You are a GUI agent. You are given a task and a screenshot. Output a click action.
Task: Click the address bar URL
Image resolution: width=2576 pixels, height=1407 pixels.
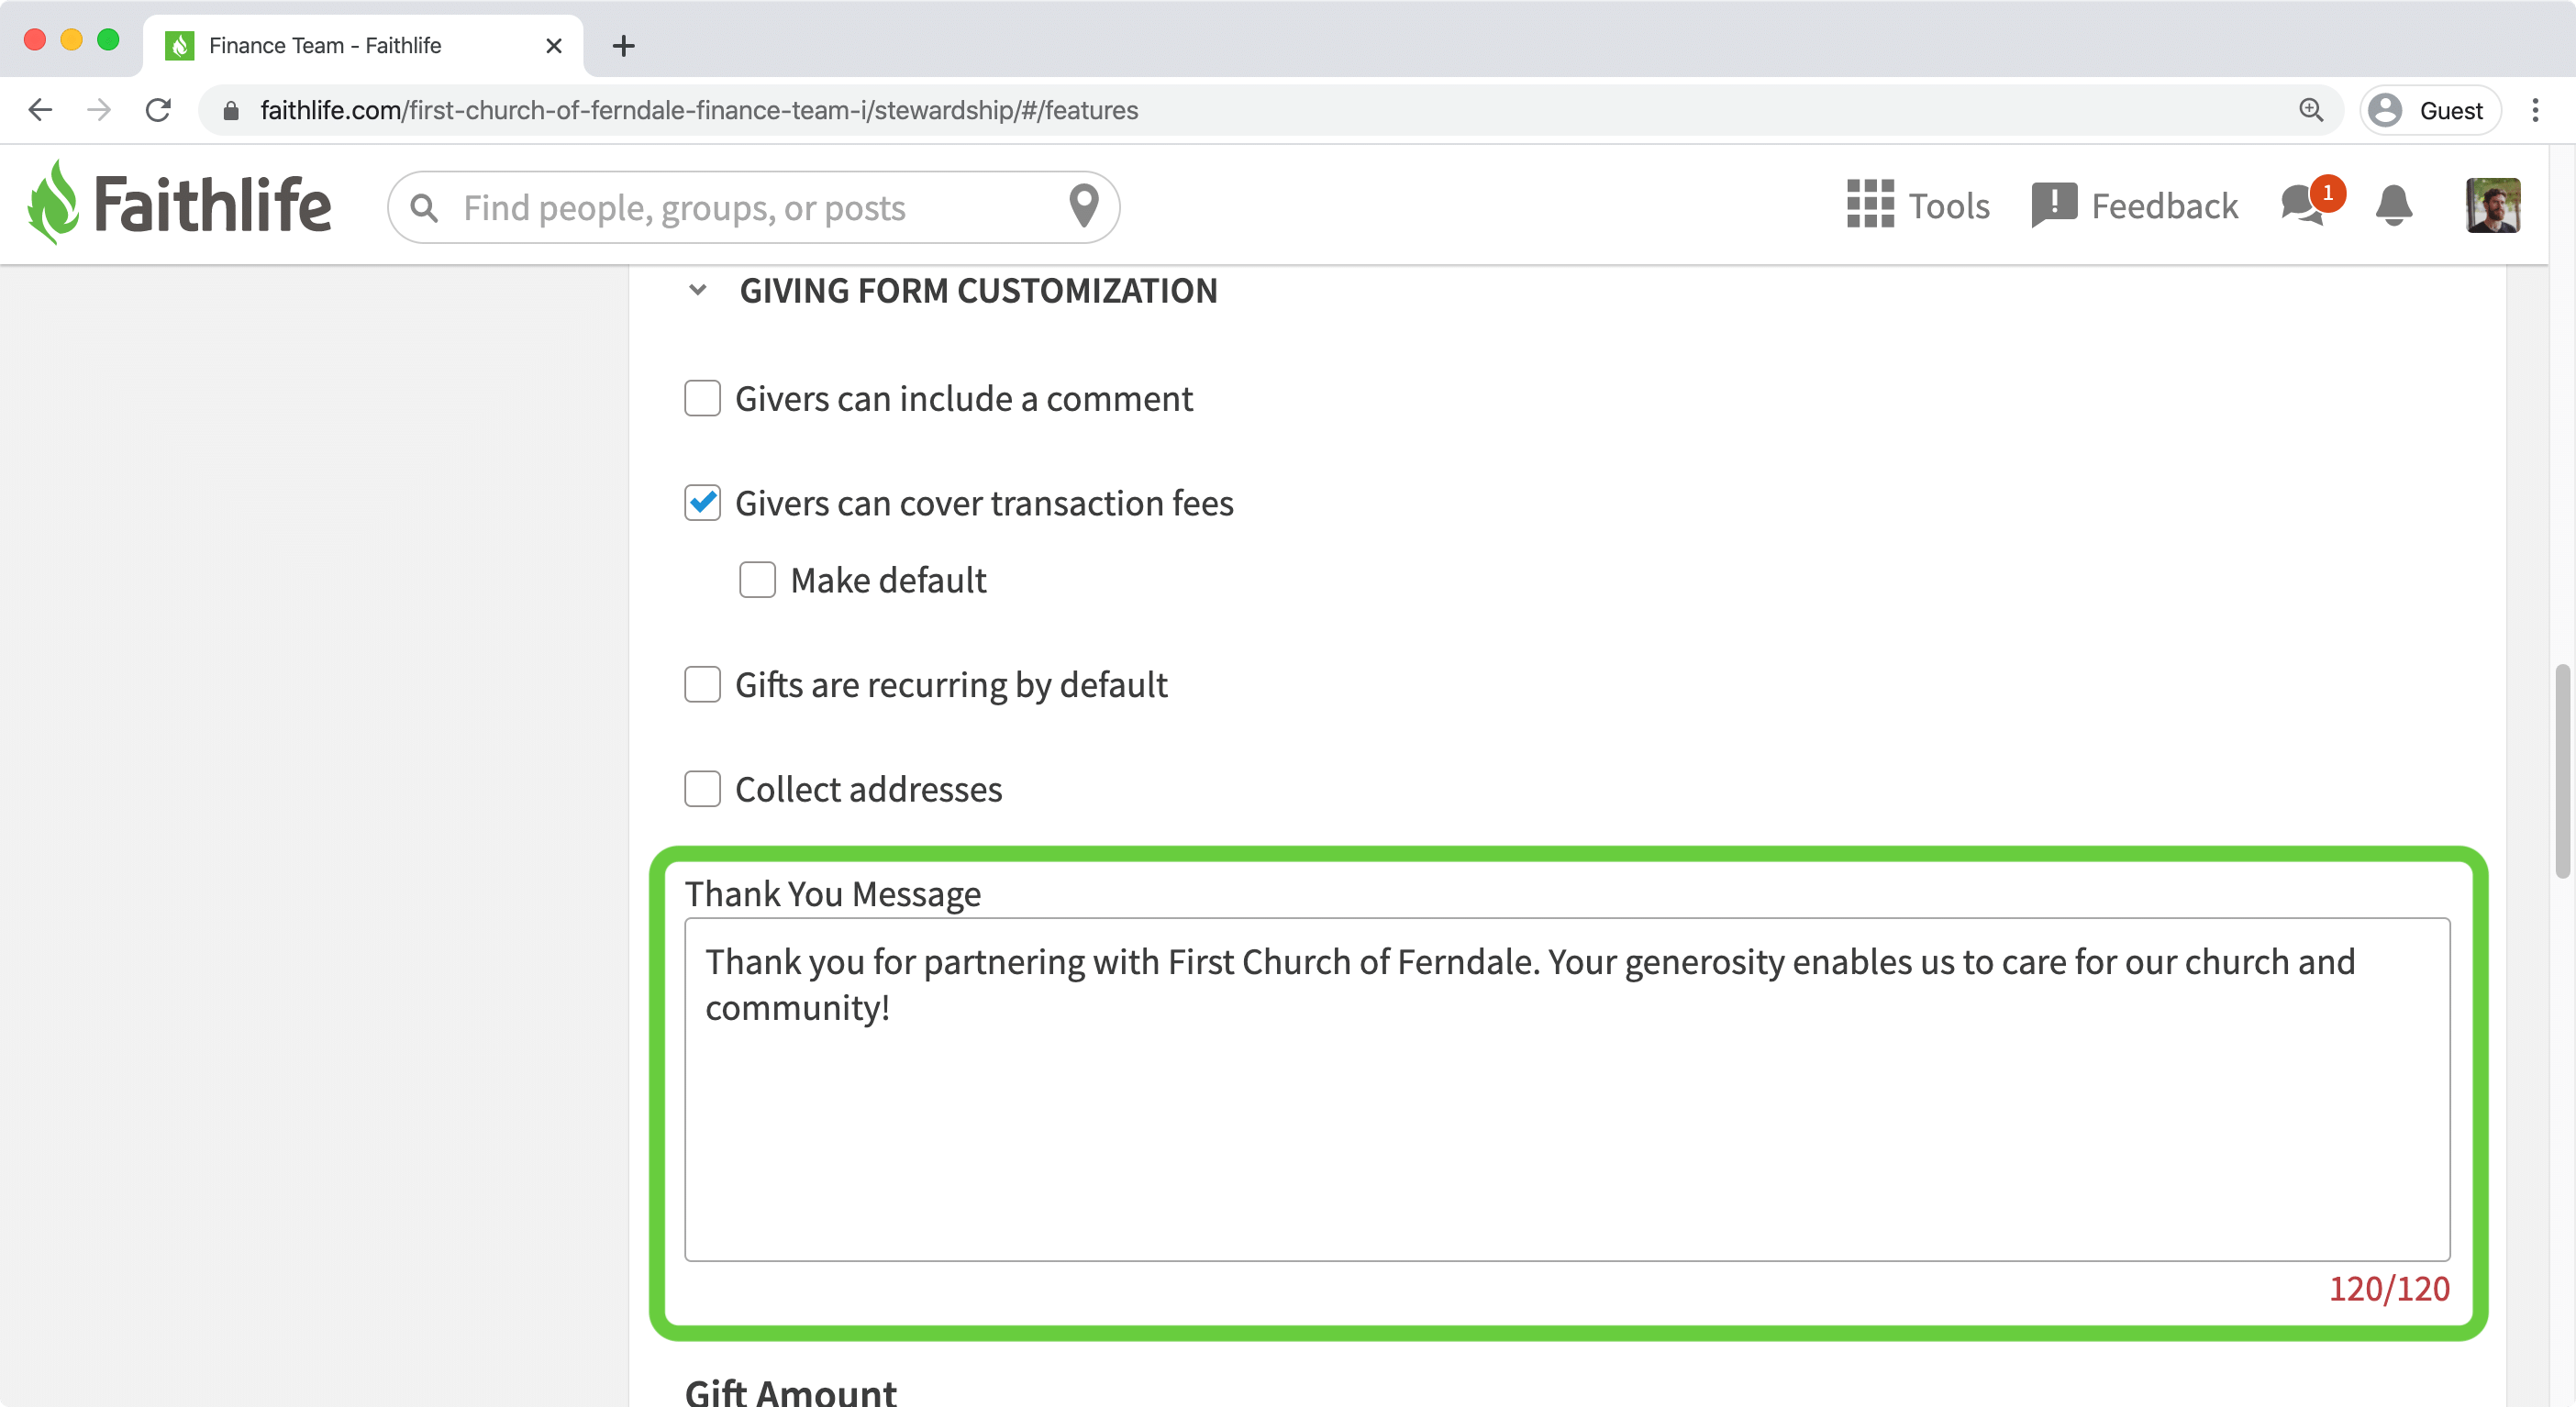pyautogui.click(x=699, y=110)
